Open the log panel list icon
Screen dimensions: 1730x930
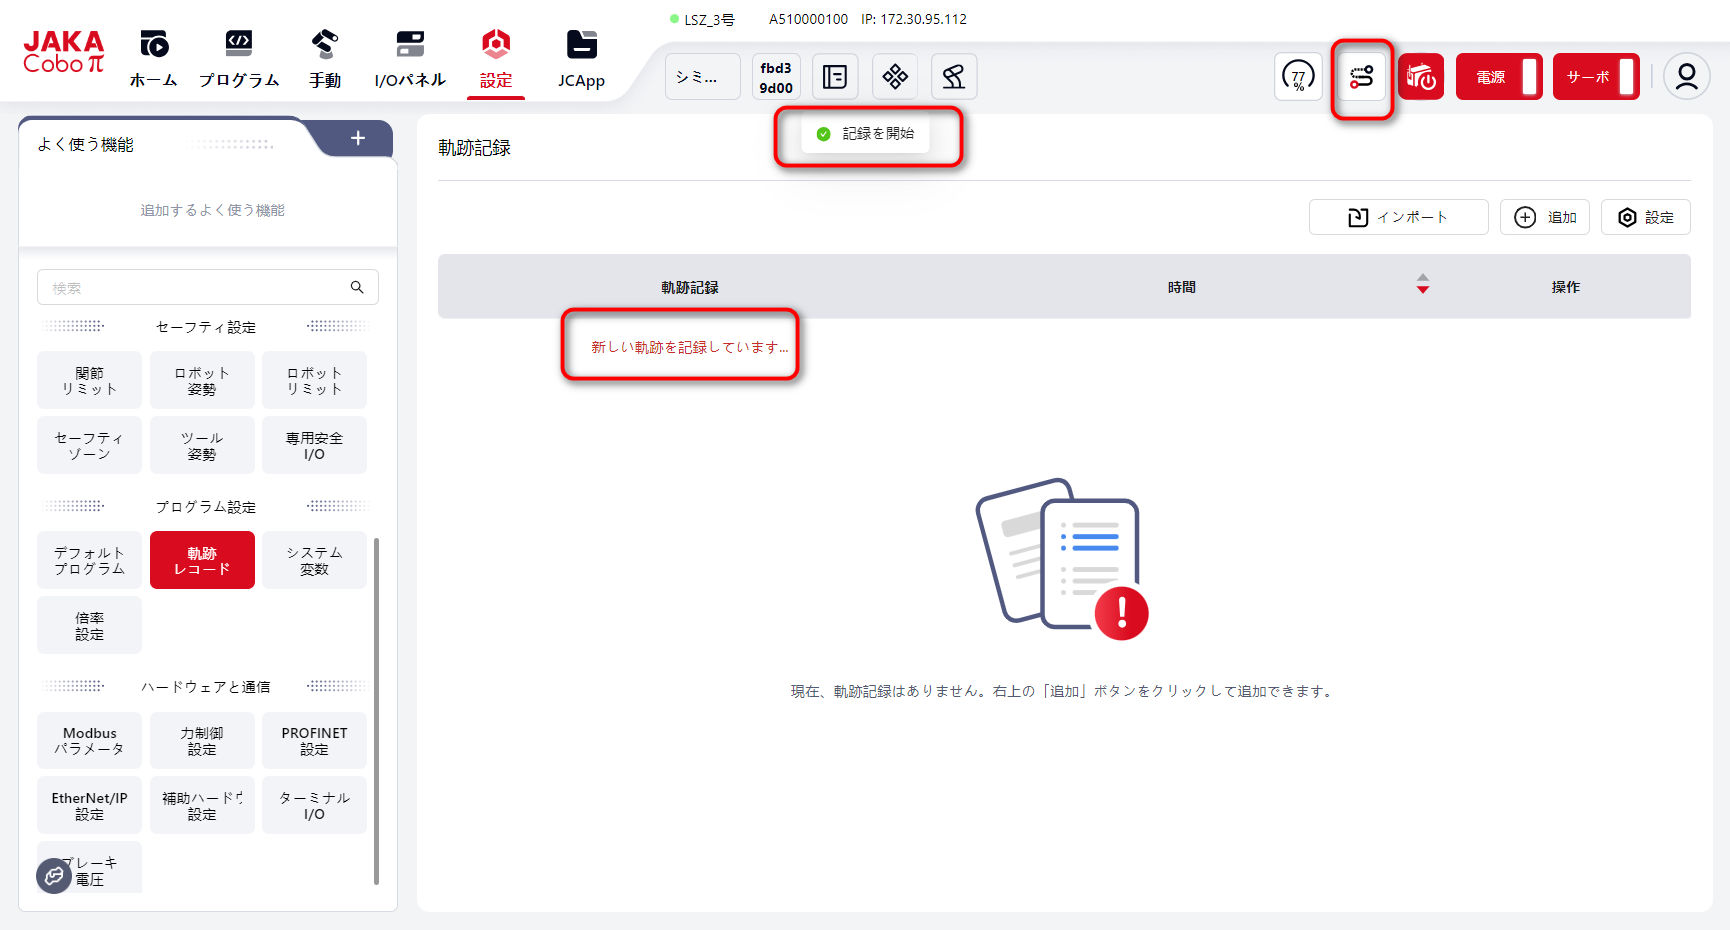coord(835,77)
